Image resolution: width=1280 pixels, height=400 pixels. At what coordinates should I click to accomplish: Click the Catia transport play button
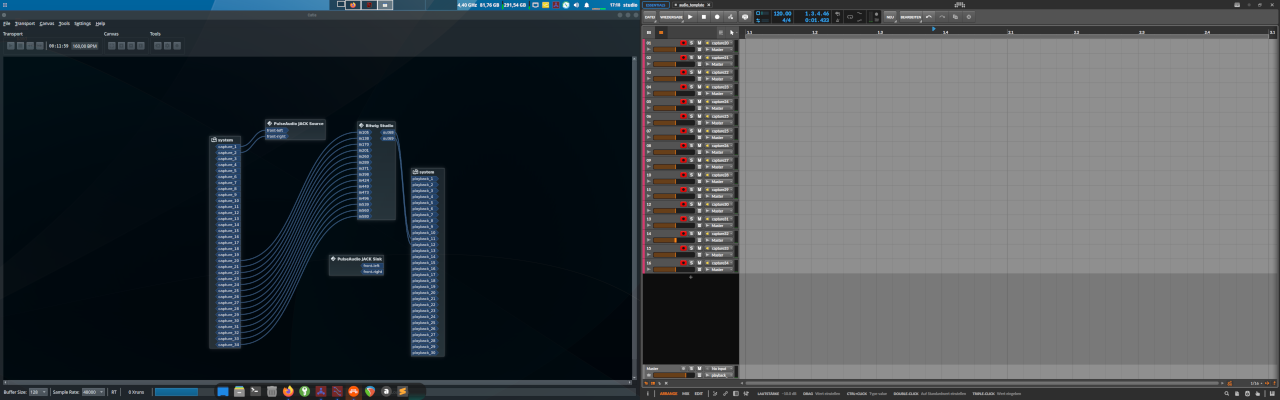tap(11, 46)
